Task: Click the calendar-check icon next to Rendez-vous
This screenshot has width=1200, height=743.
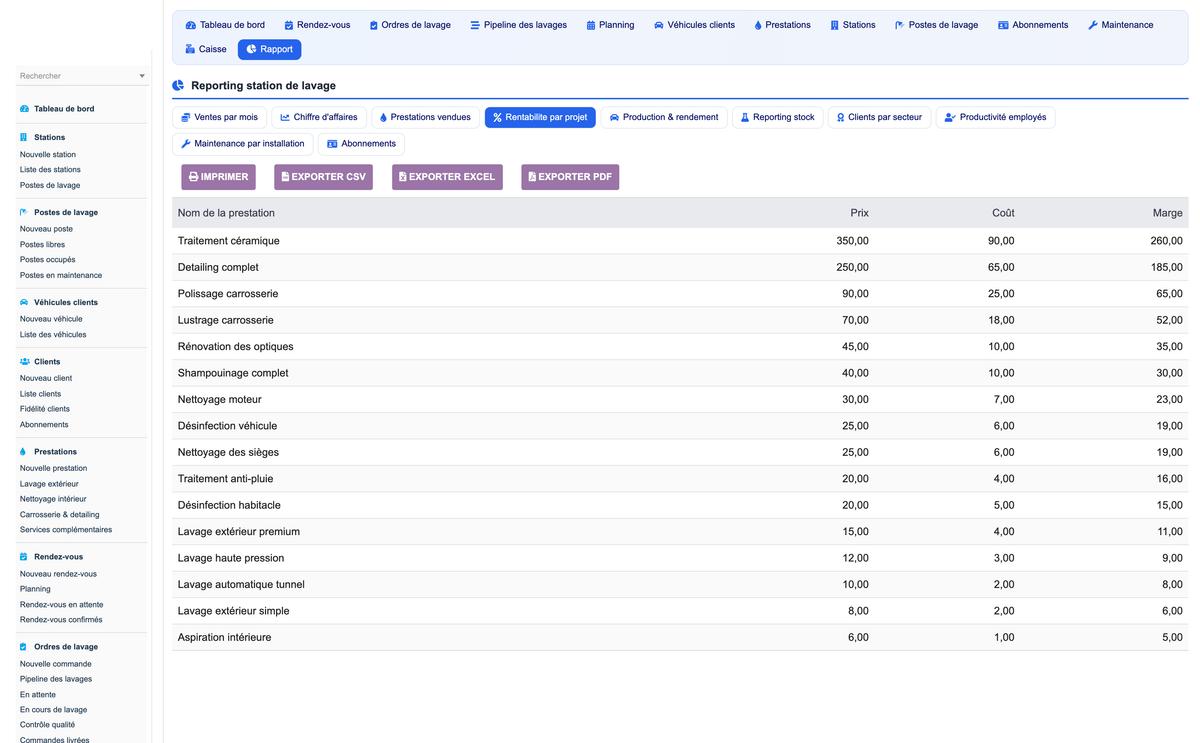Action: tap(289, 25)
